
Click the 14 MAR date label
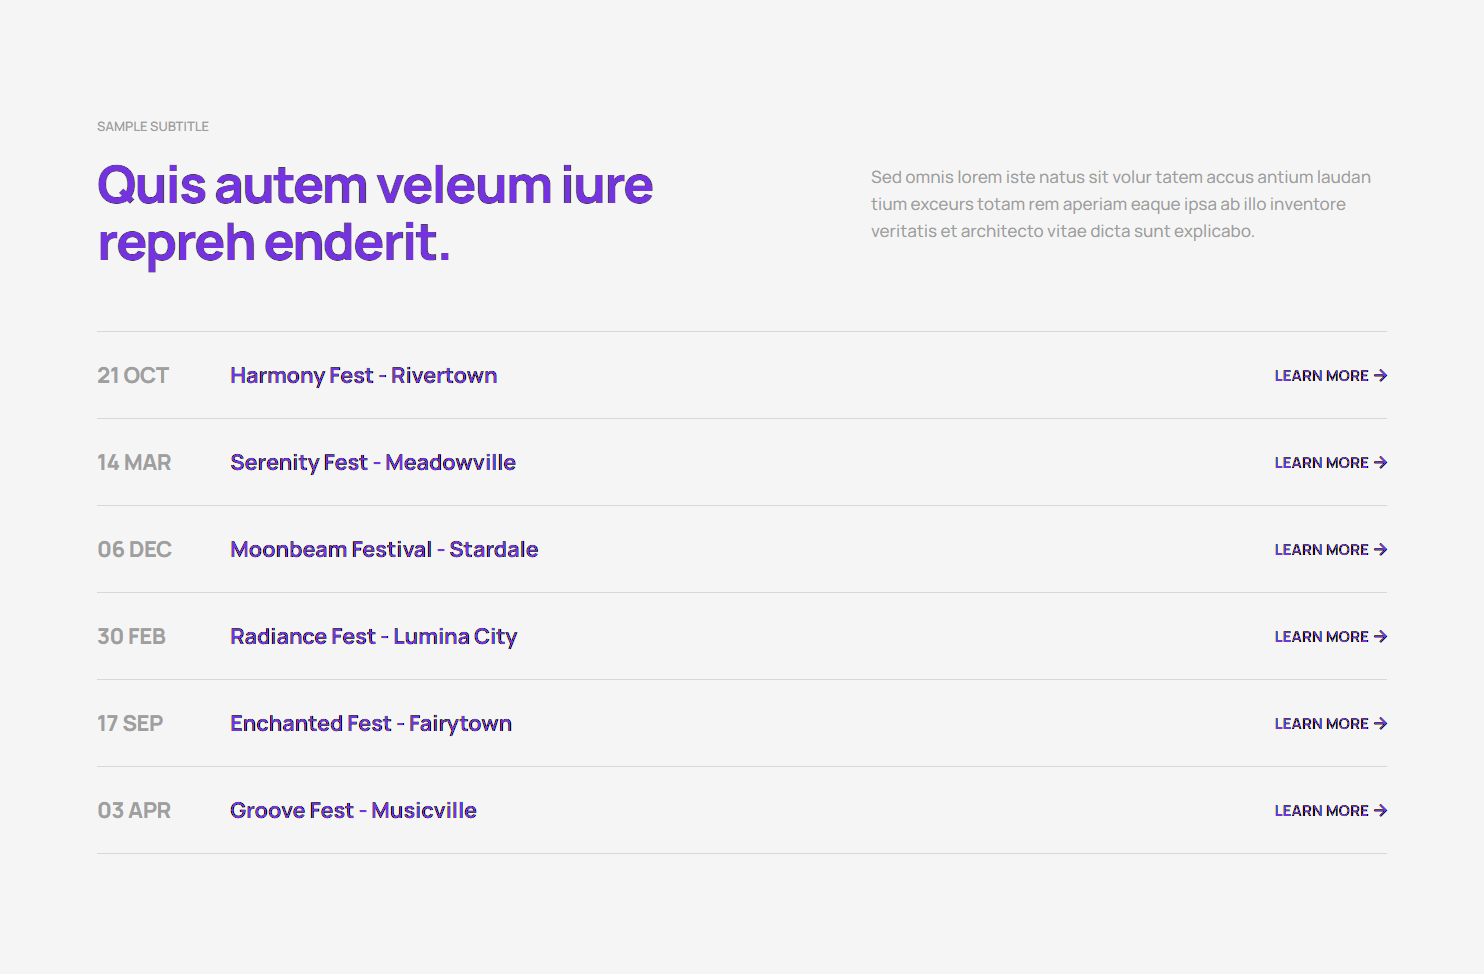[x=134, y=463]
